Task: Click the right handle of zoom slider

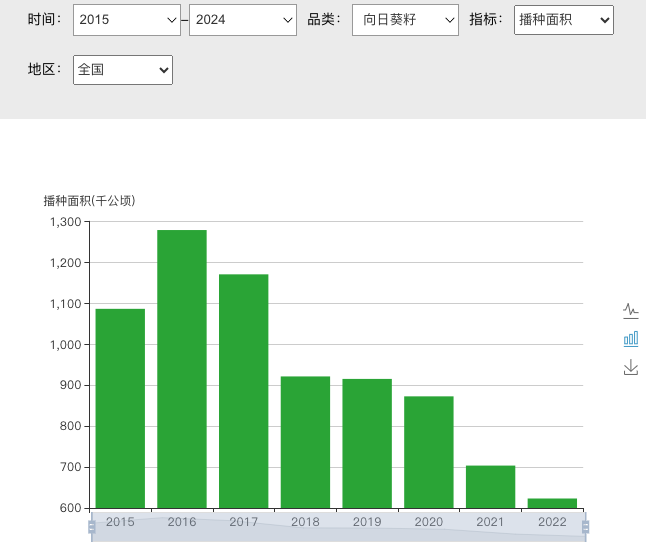Action: [585, 526]
